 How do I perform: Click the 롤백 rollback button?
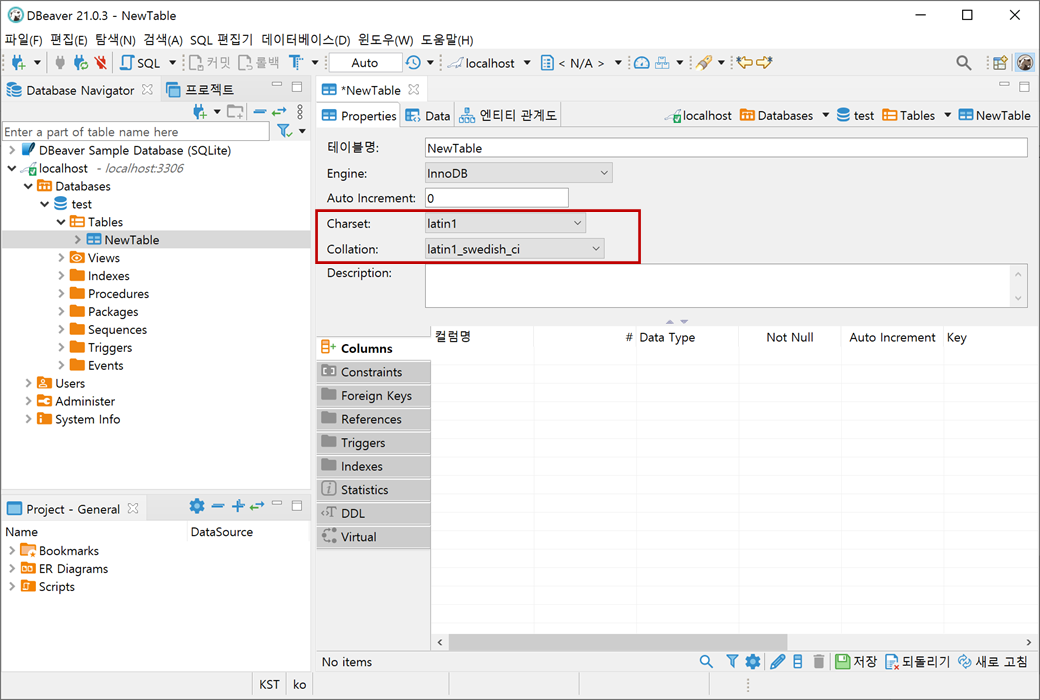259,62
